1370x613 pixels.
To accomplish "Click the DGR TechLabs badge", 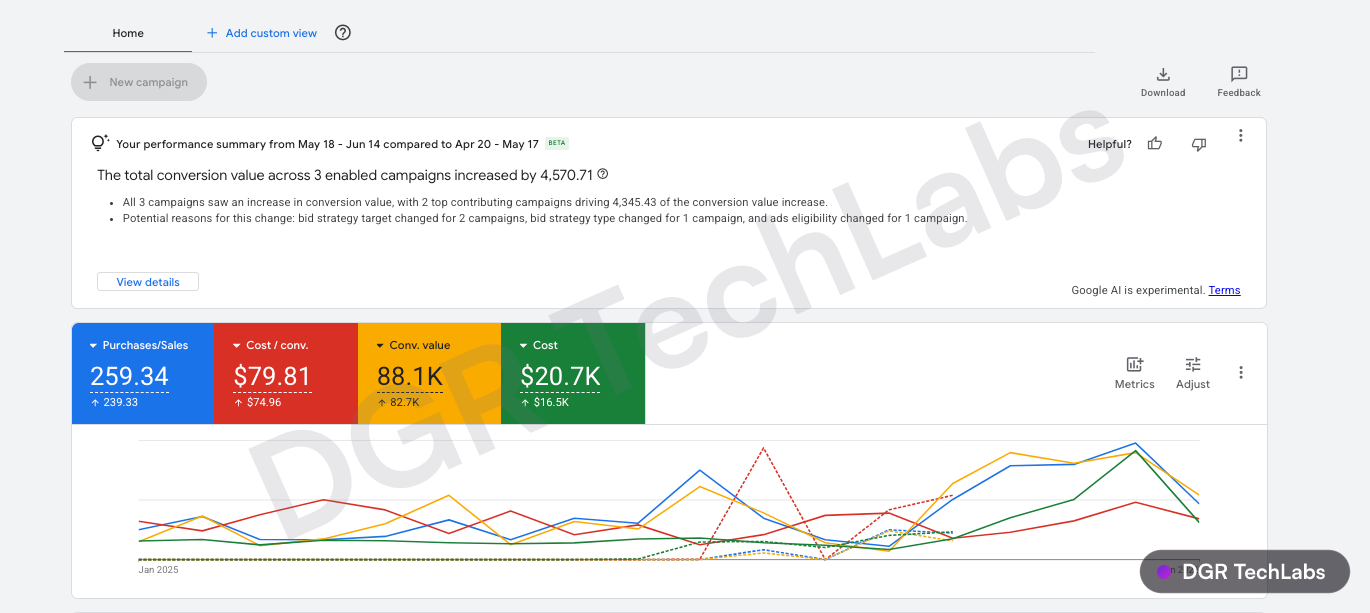I will (x=1245, y=572).
